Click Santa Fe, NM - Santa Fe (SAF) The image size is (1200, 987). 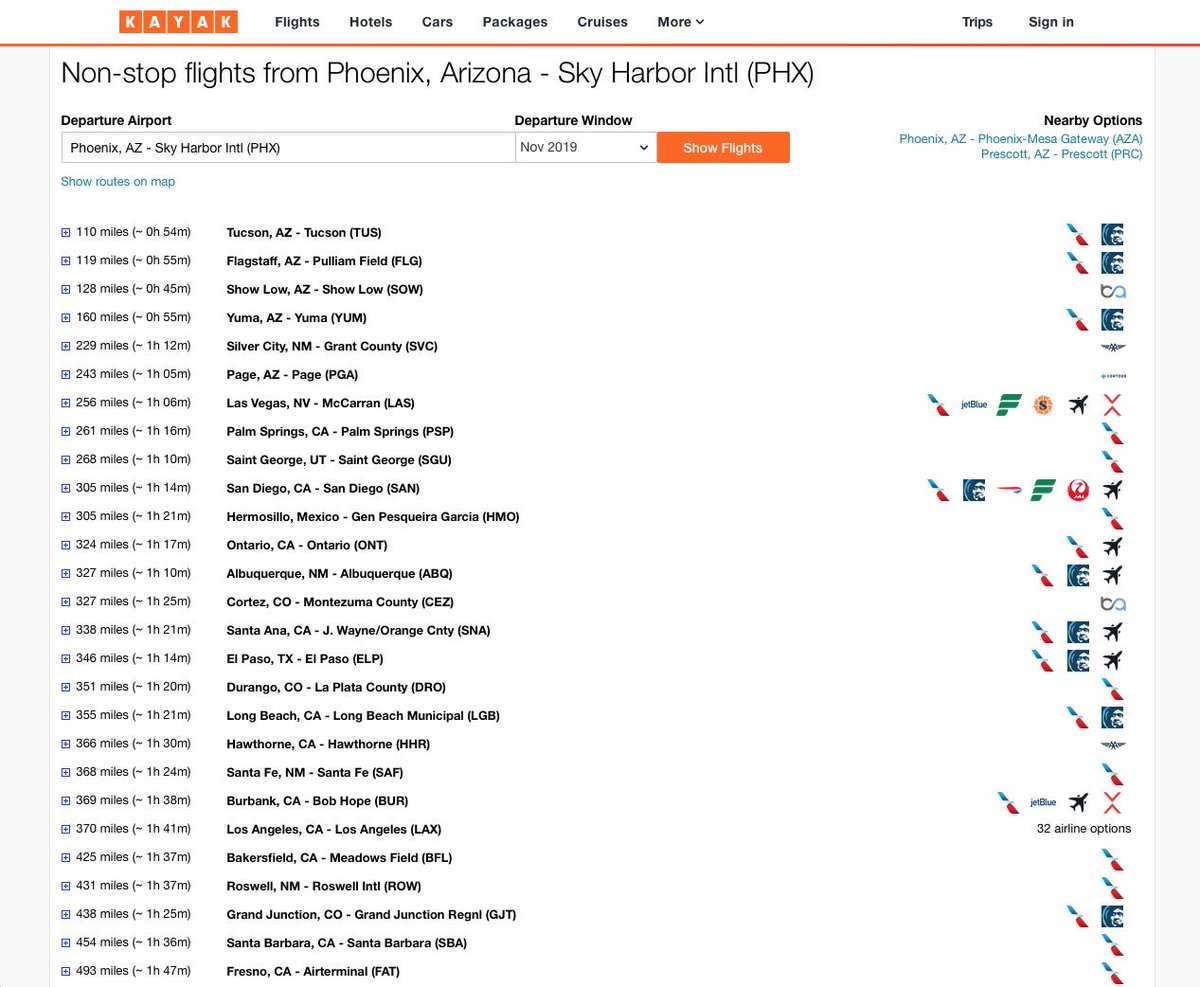coord(315,773)
